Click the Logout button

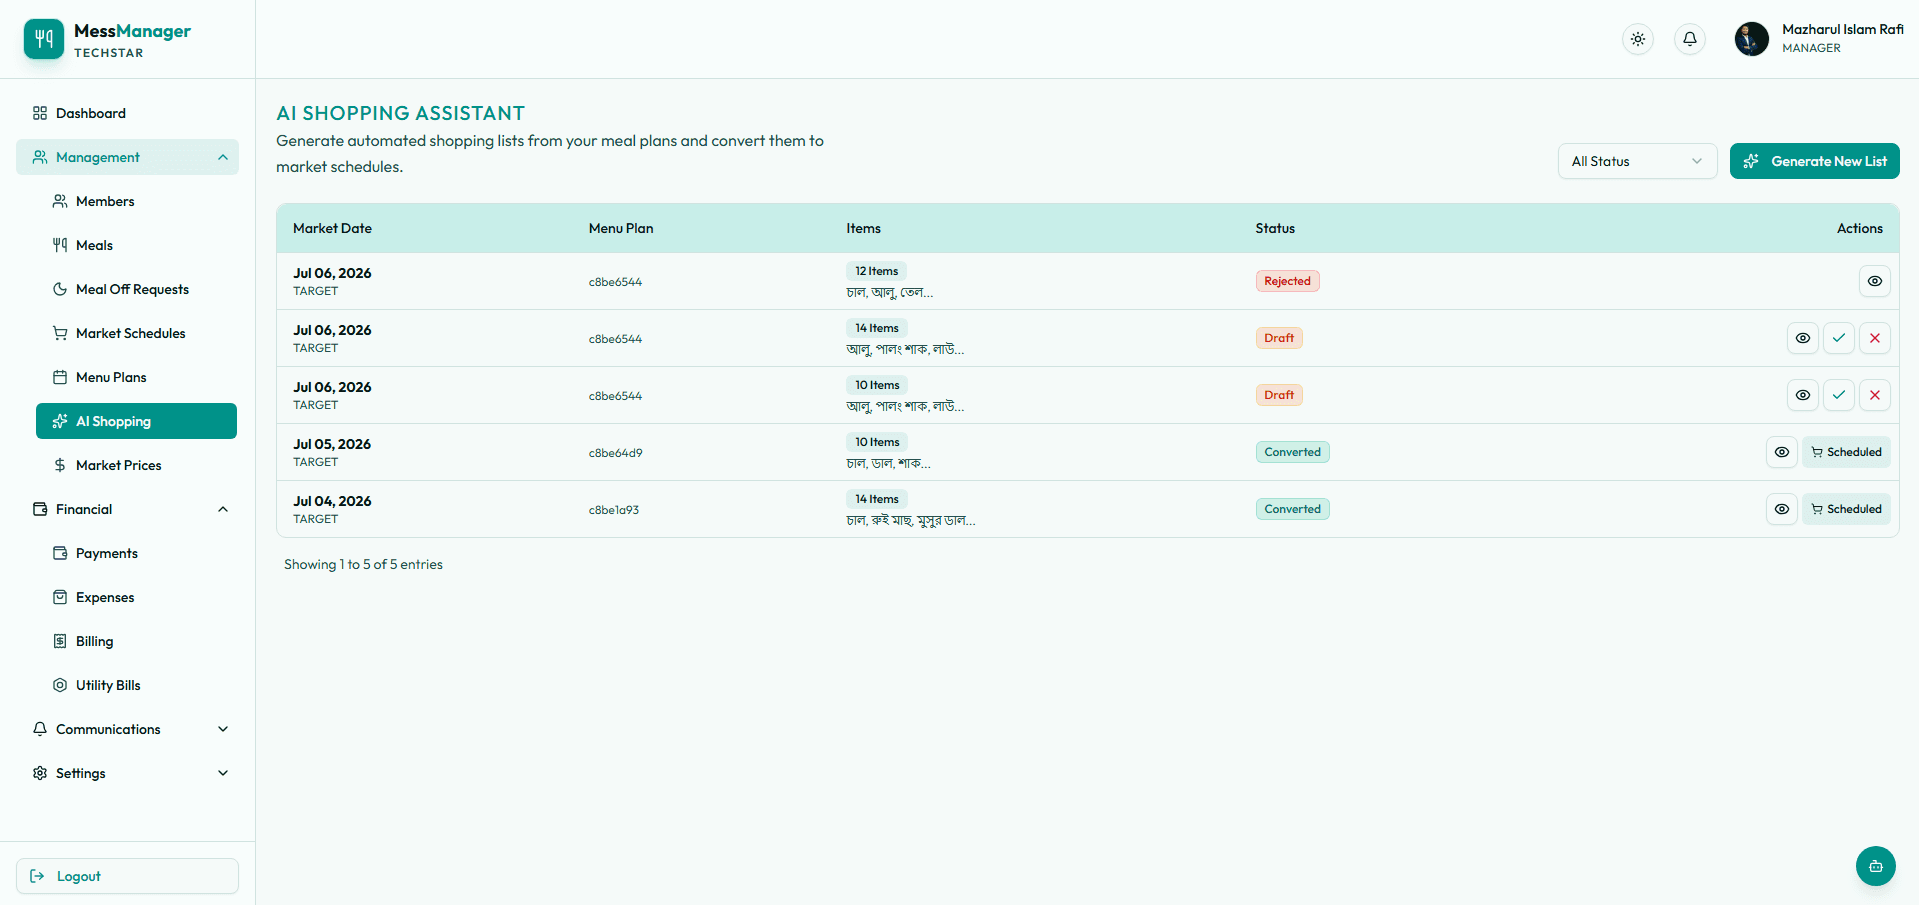[x=127, y=876]
